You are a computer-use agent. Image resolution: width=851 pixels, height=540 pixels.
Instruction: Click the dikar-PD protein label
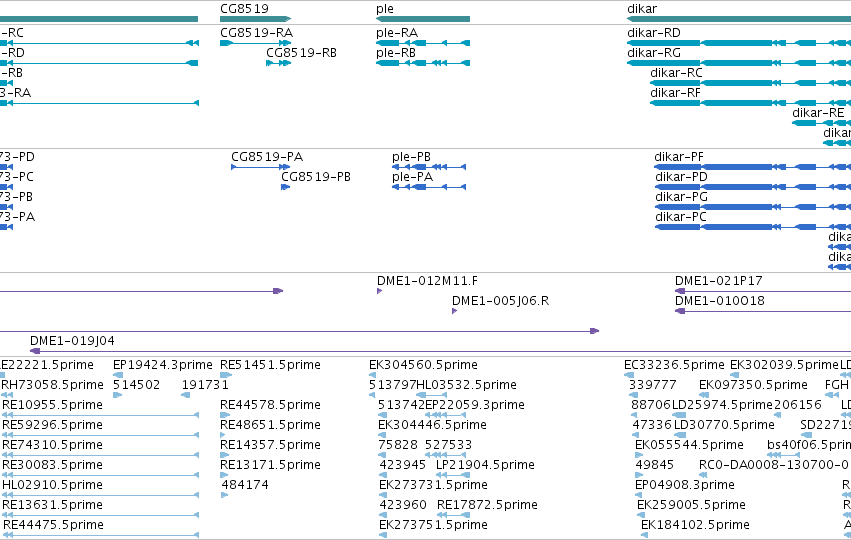tap(681, 177)
